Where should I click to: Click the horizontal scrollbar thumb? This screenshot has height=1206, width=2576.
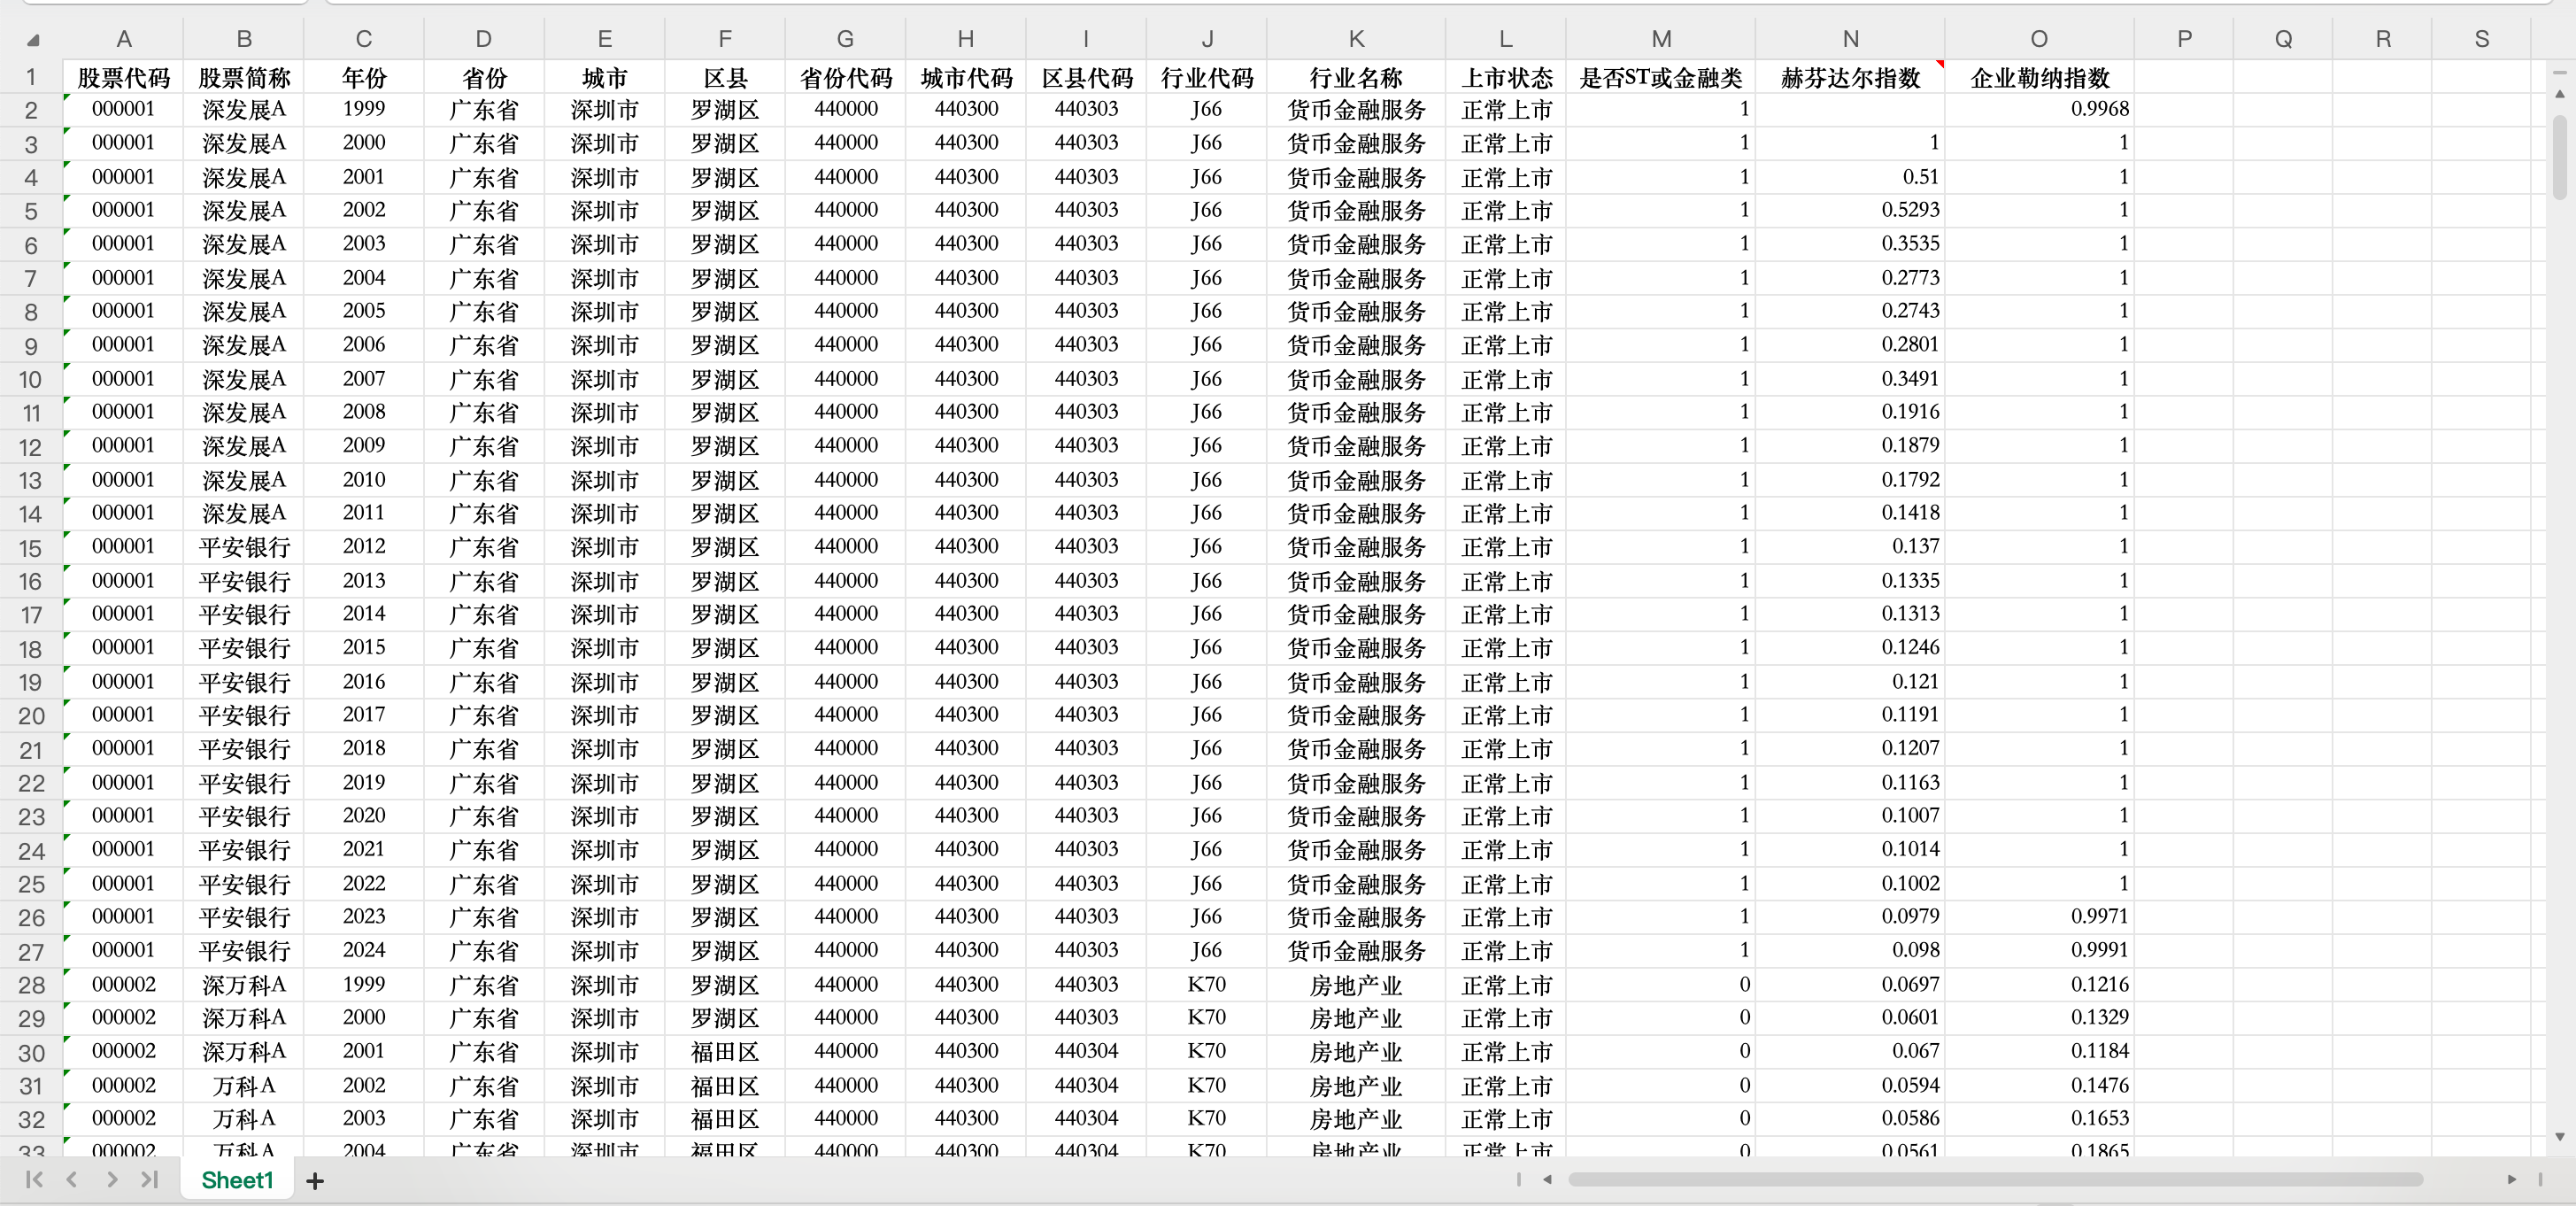pos(1995,1180)
